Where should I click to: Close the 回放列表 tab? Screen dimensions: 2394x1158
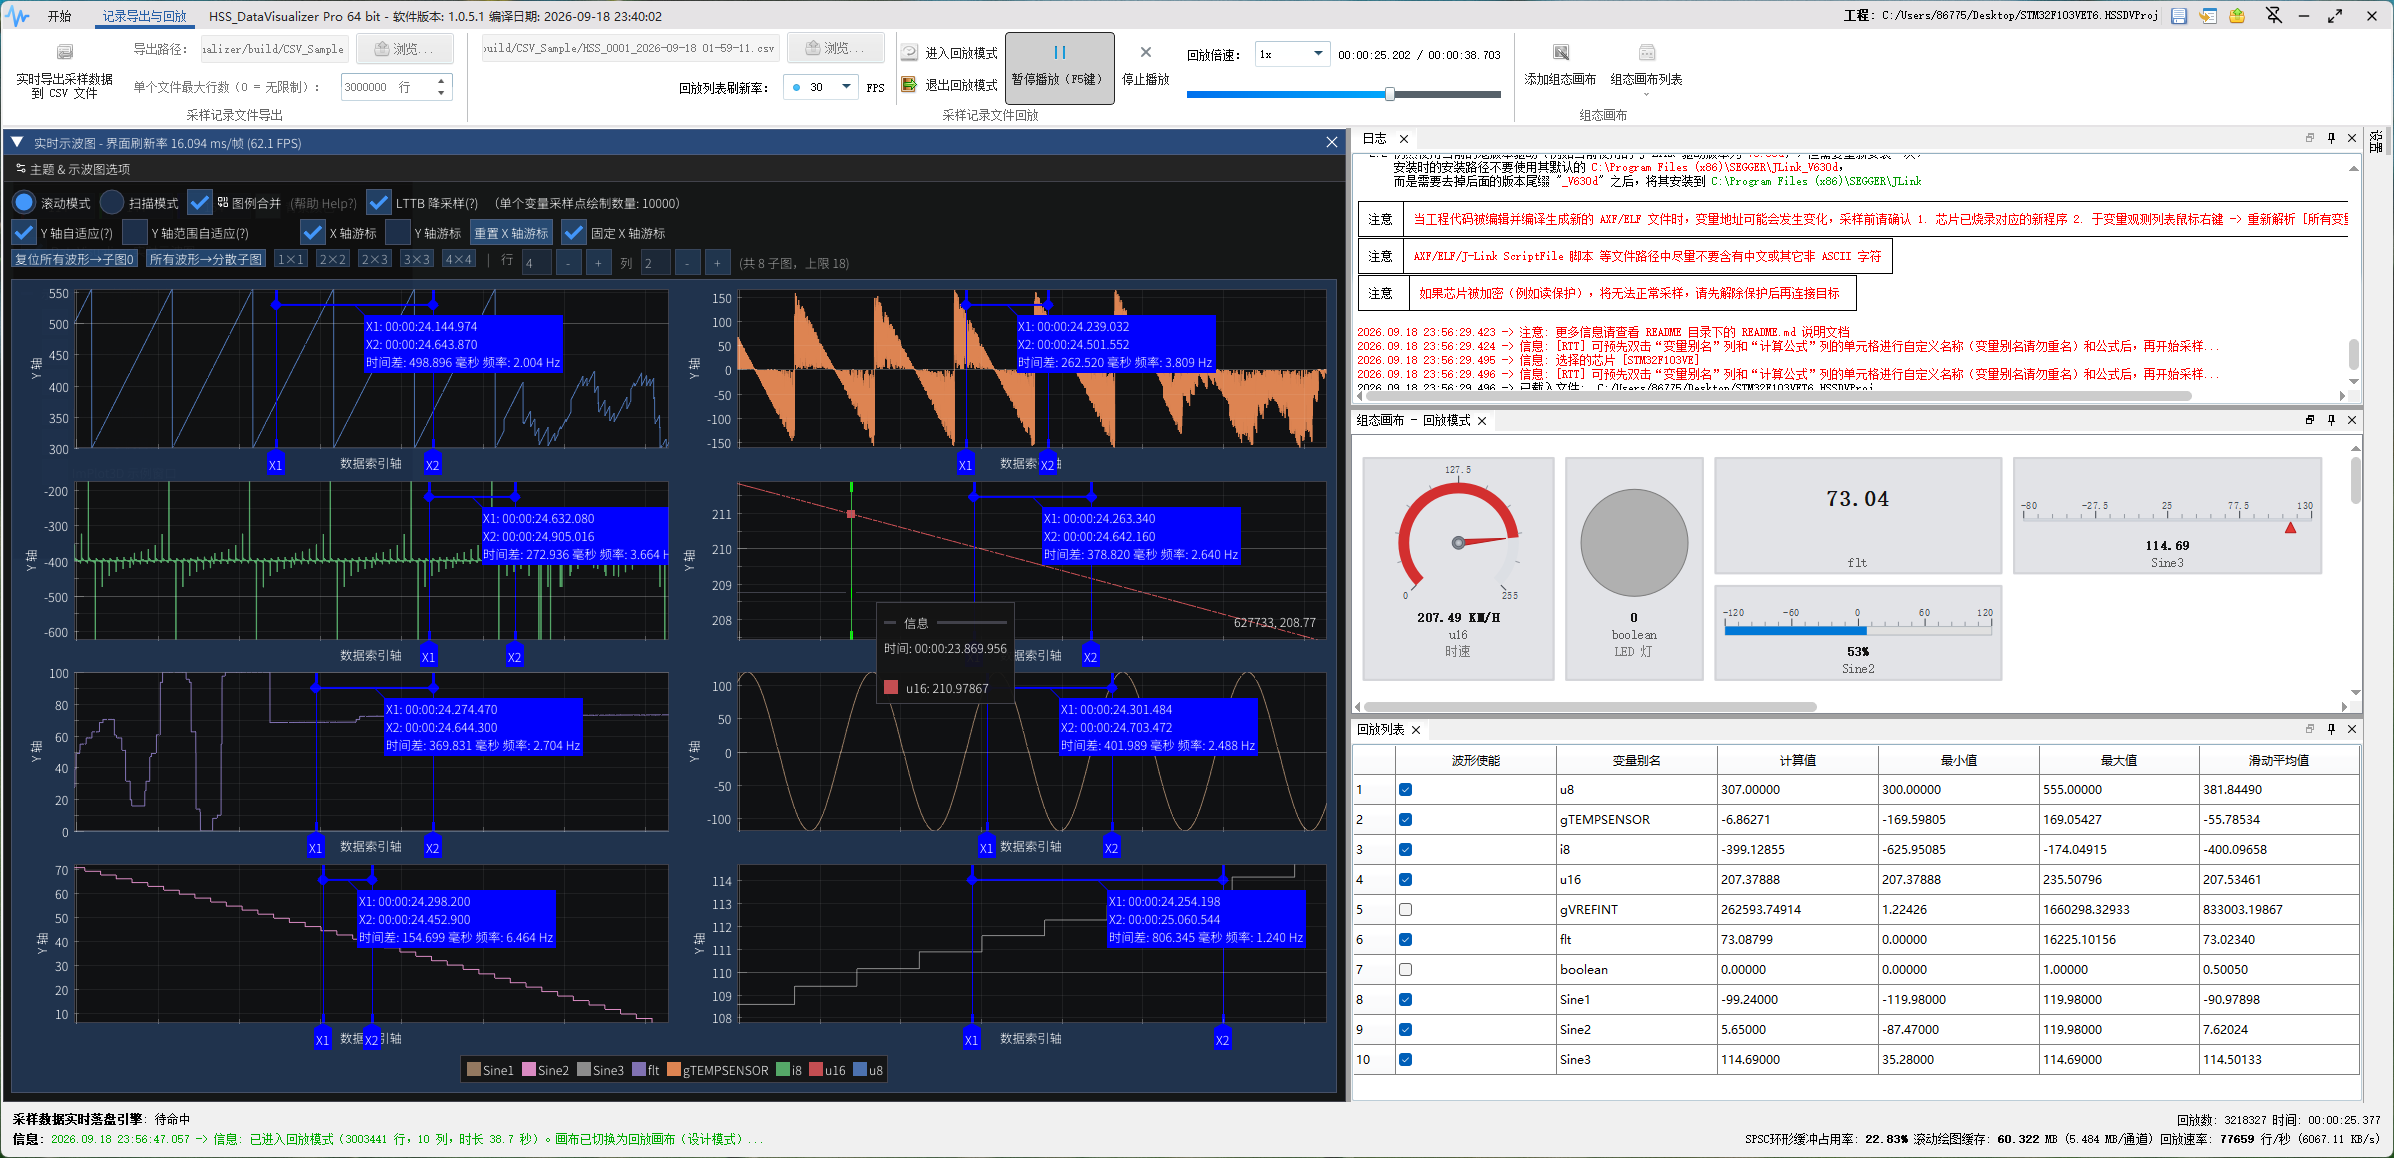coord(1416,730)
